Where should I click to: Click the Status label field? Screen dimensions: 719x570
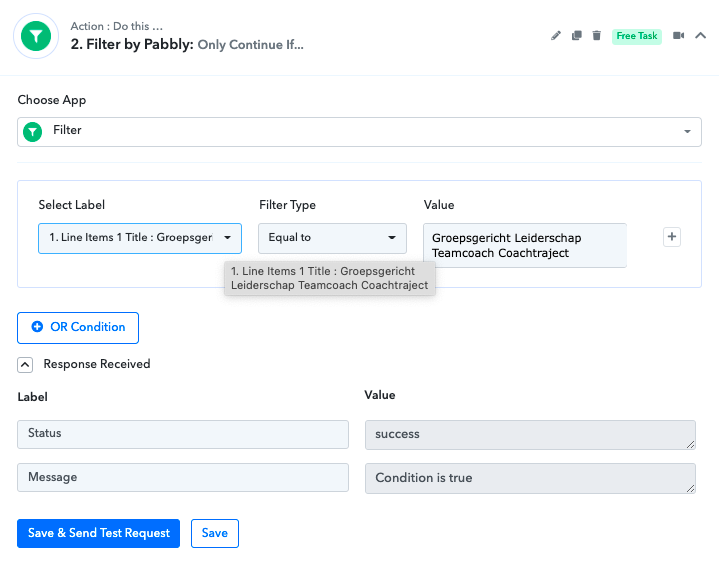pyautogui.click(x=183, y=434)
